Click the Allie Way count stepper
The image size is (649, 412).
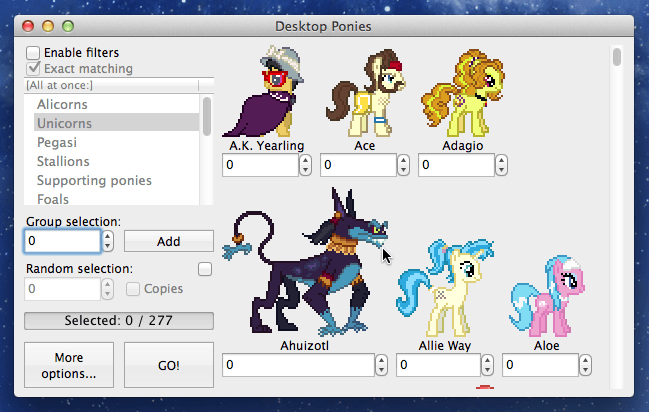click(488, 365)
